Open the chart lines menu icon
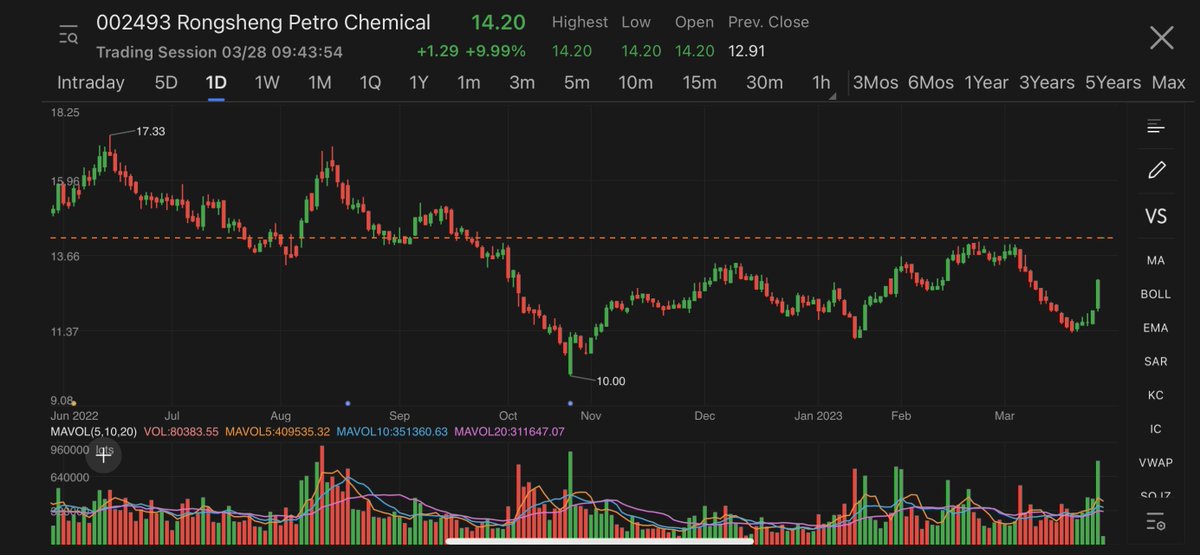Screen dimensions: 1200x555 pos(1156,126)
